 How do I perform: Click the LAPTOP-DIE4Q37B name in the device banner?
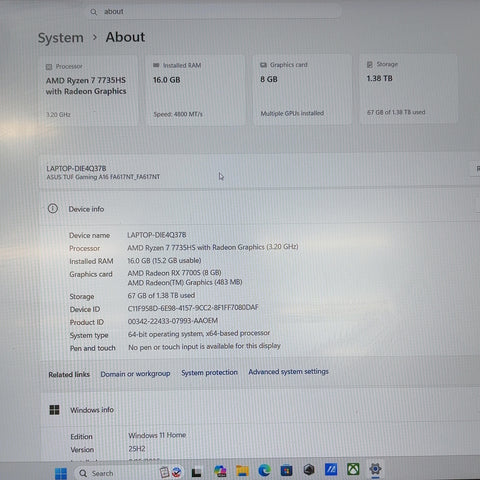coord(76,169)
